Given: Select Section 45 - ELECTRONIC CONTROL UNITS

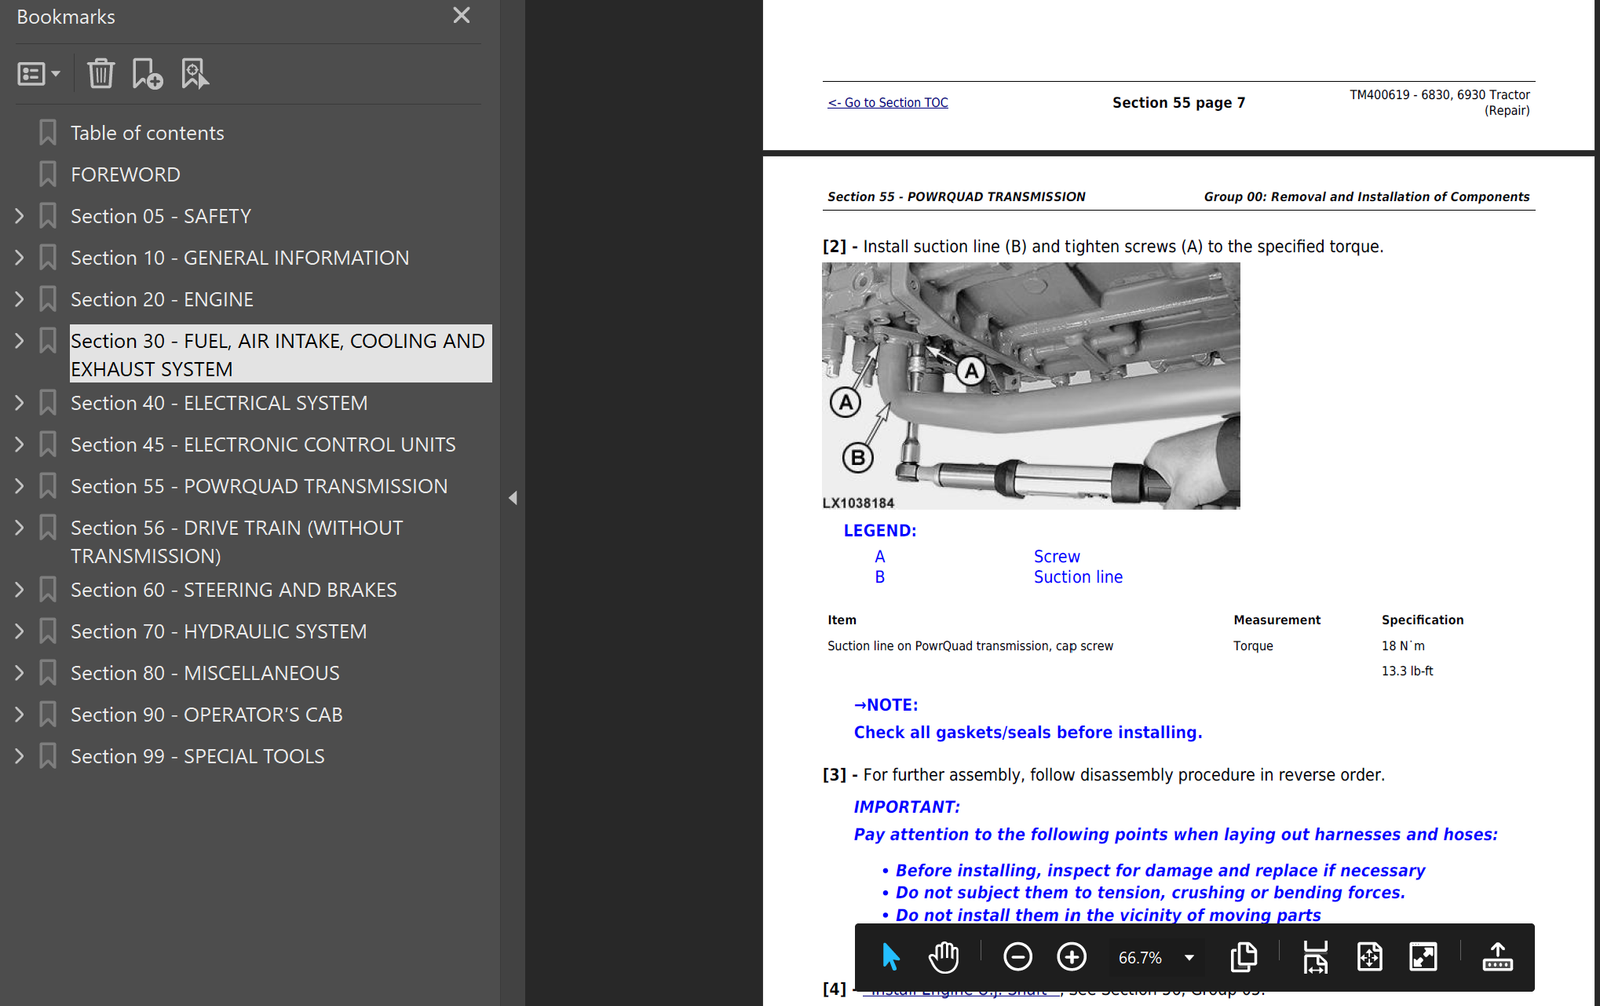Looking at the screenshot, I should coord(263,445).
